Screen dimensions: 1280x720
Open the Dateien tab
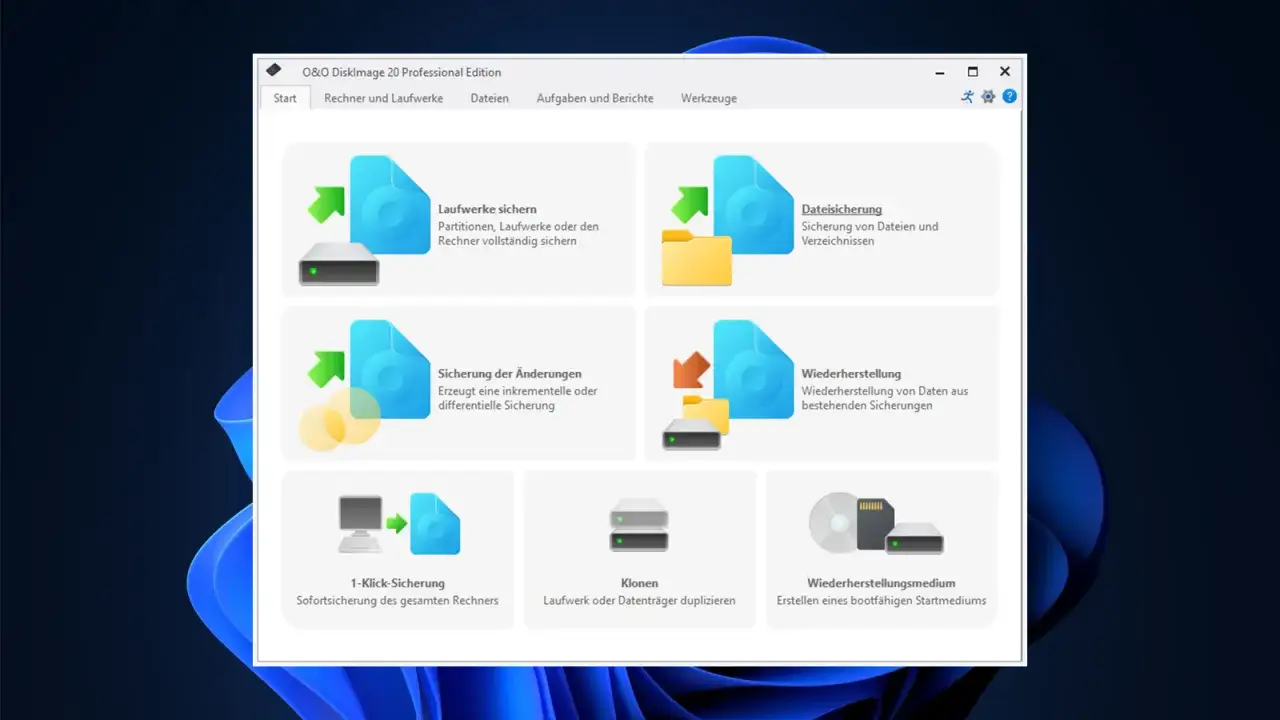(490, 98)
